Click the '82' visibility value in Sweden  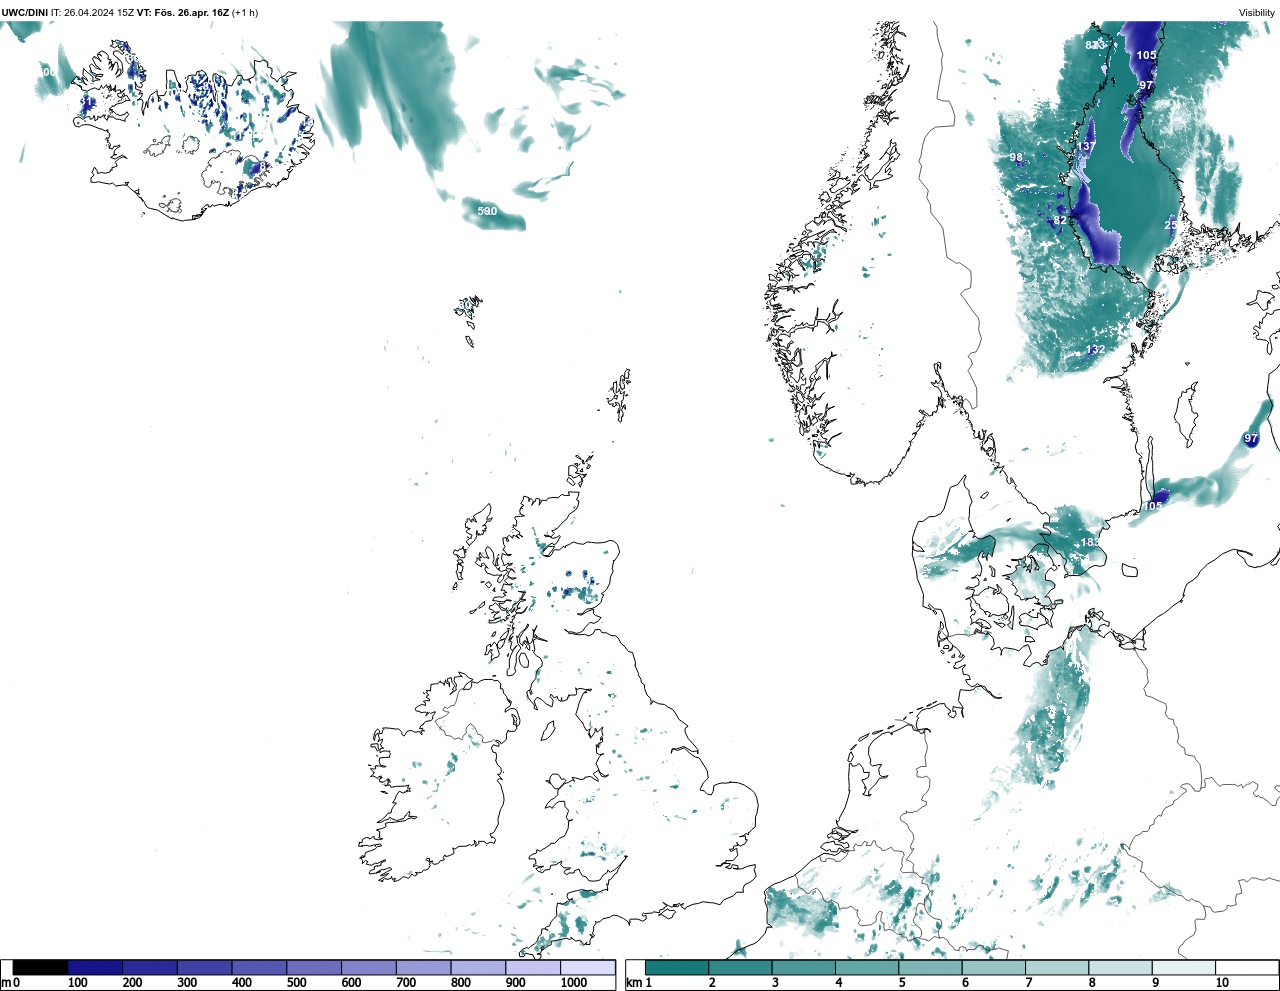pyautogui.click(x=1059, y=221)
